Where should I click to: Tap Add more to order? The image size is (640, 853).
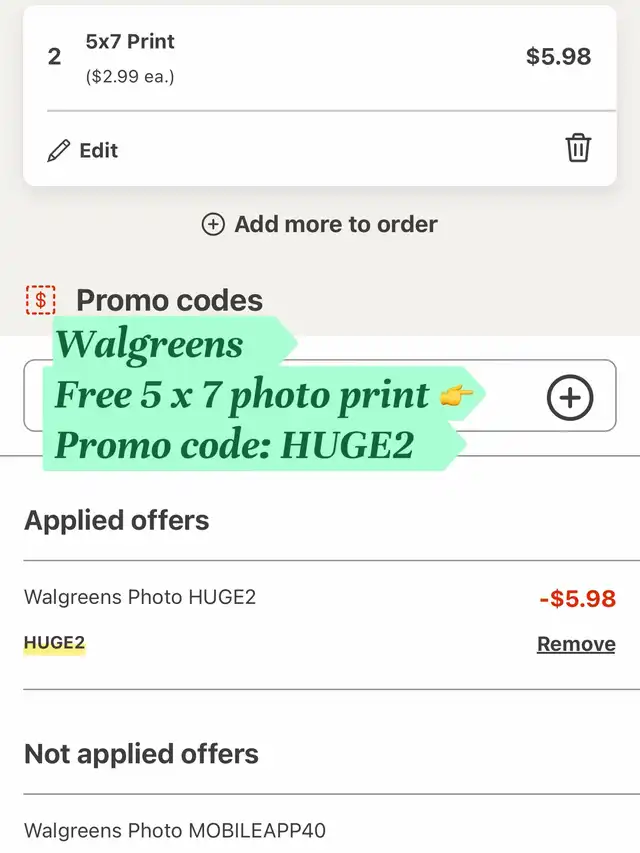pos(319,224)
